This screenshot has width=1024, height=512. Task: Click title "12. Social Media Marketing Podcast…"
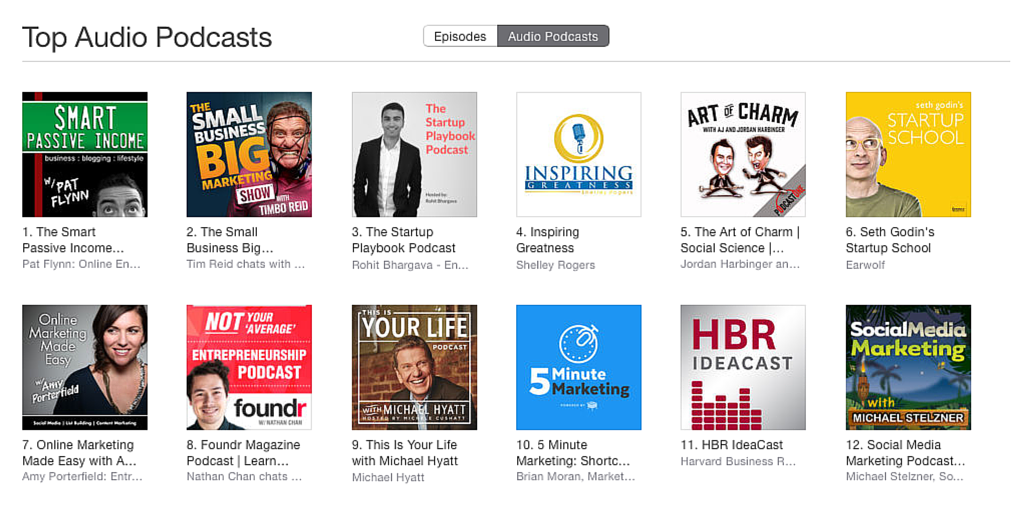point(906,453)
